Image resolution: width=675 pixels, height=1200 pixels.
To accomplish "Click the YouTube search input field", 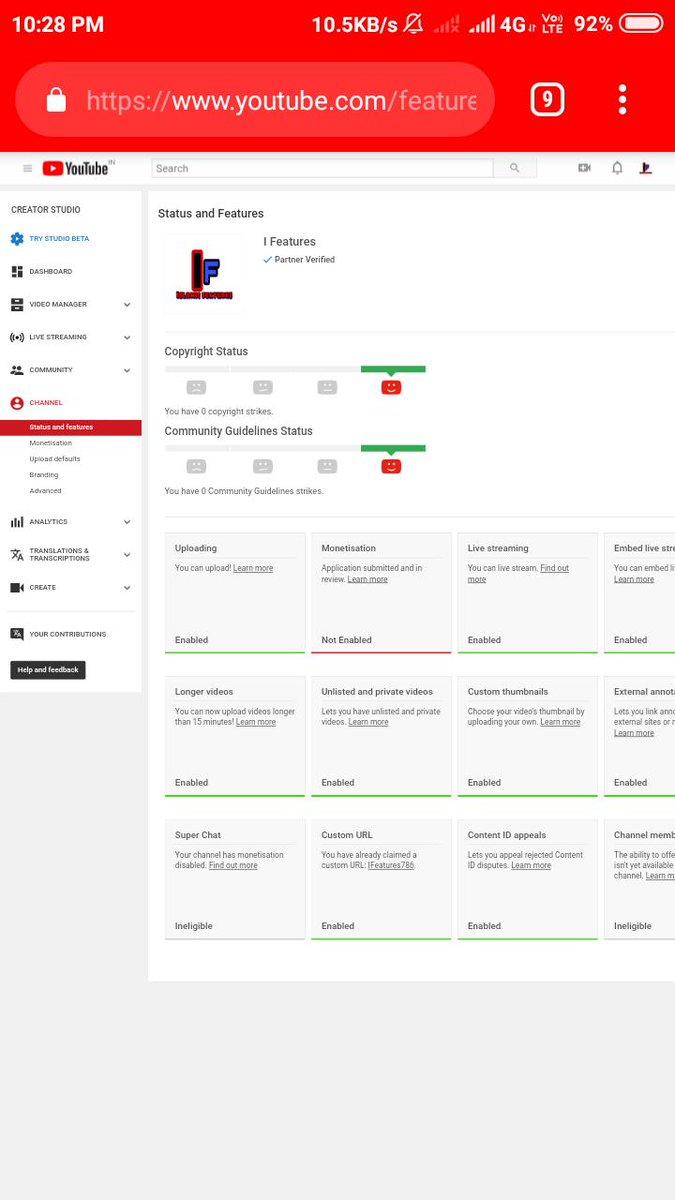I will click(322, 168).
